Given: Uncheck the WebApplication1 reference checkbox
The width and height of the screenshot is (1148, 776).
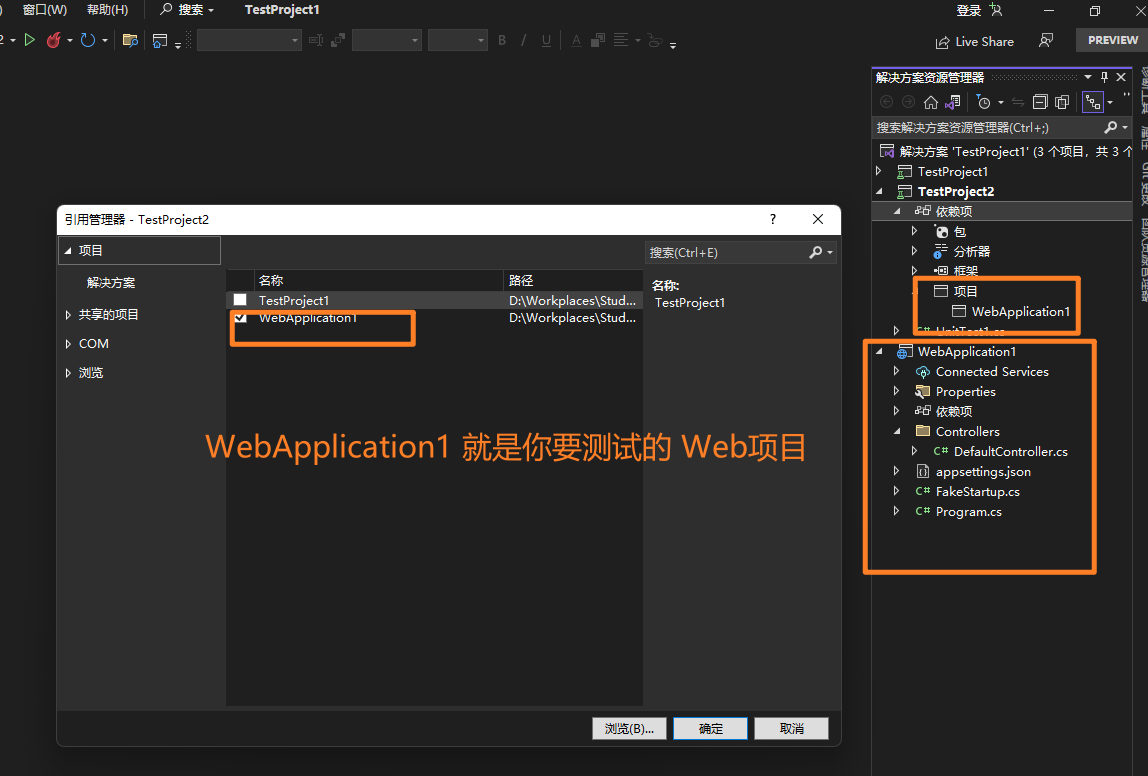Looking at the screenshot, I should coord(240,318).
